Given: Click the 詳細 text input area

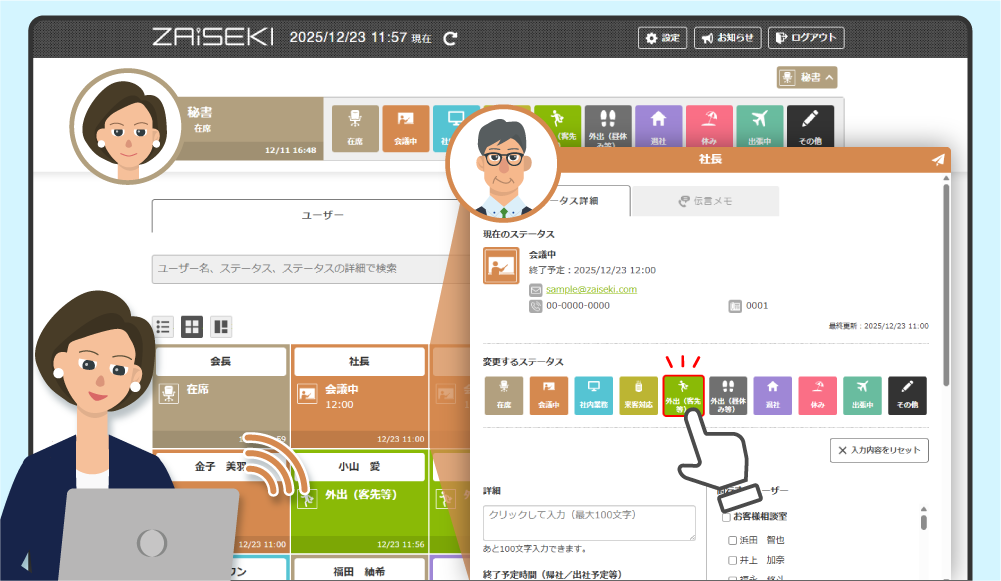Looking at the screenshot, I should pos(589,523).
